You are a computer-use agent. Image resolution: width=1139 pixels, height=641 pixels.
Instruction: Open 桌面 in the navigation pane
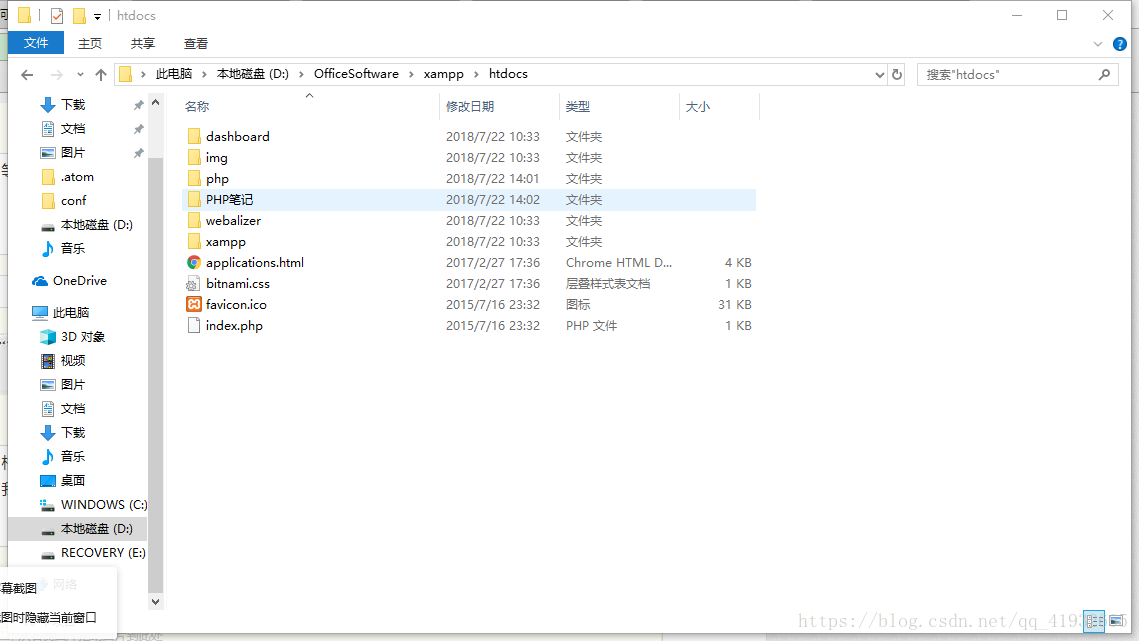tap(73, 480)
